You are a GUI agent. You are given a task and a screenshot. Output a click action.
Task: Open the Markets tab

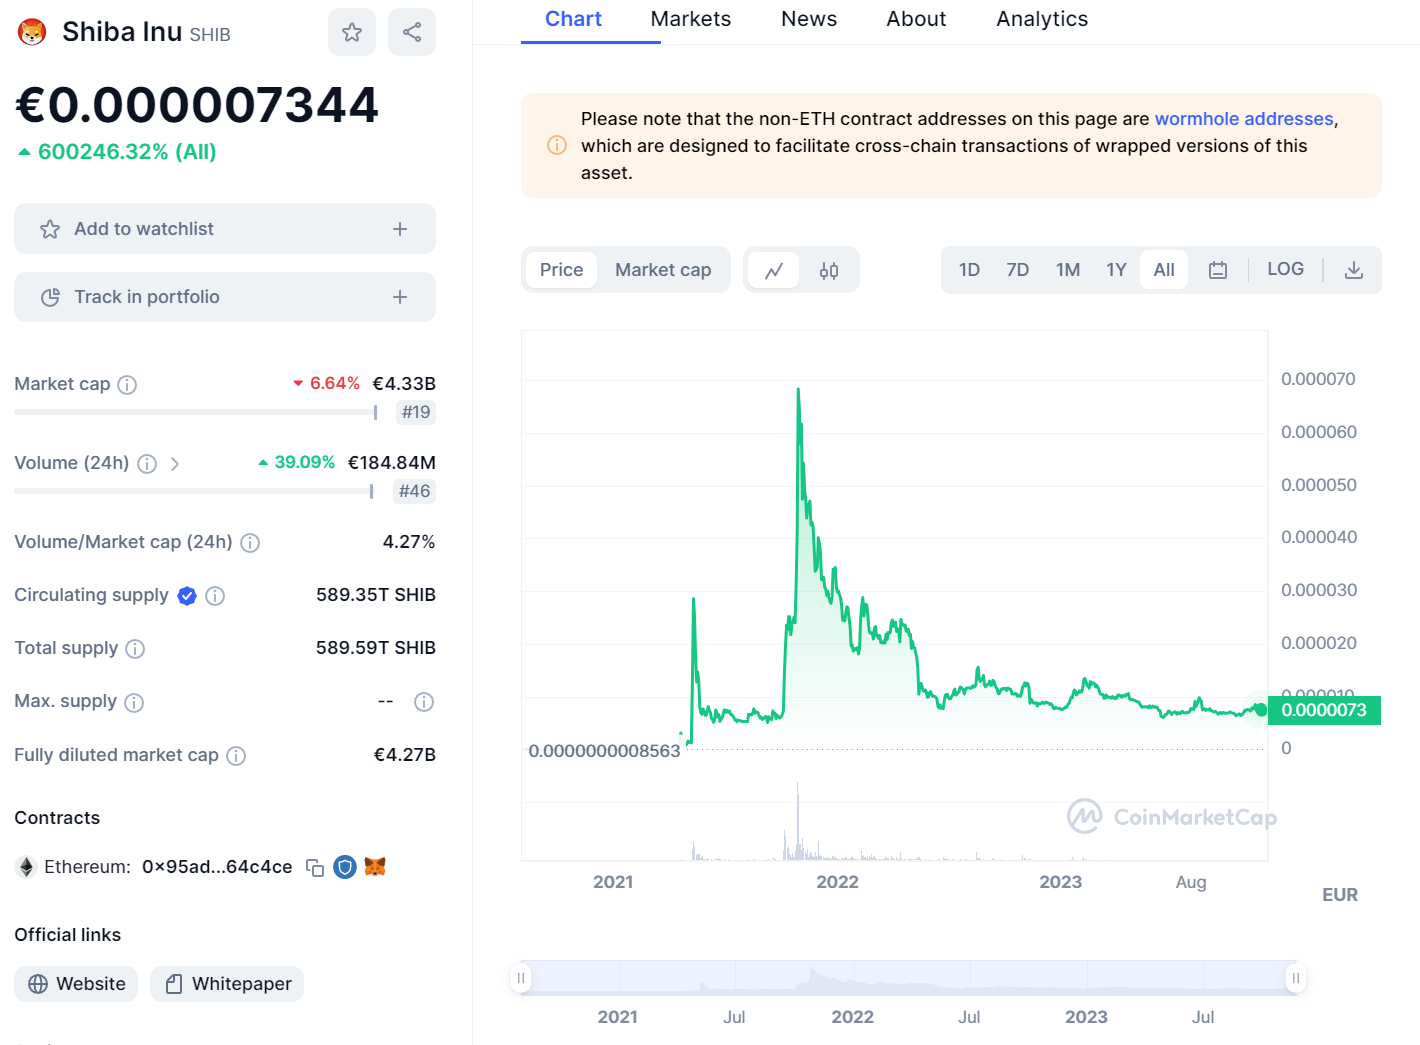(x=690, y=19)
